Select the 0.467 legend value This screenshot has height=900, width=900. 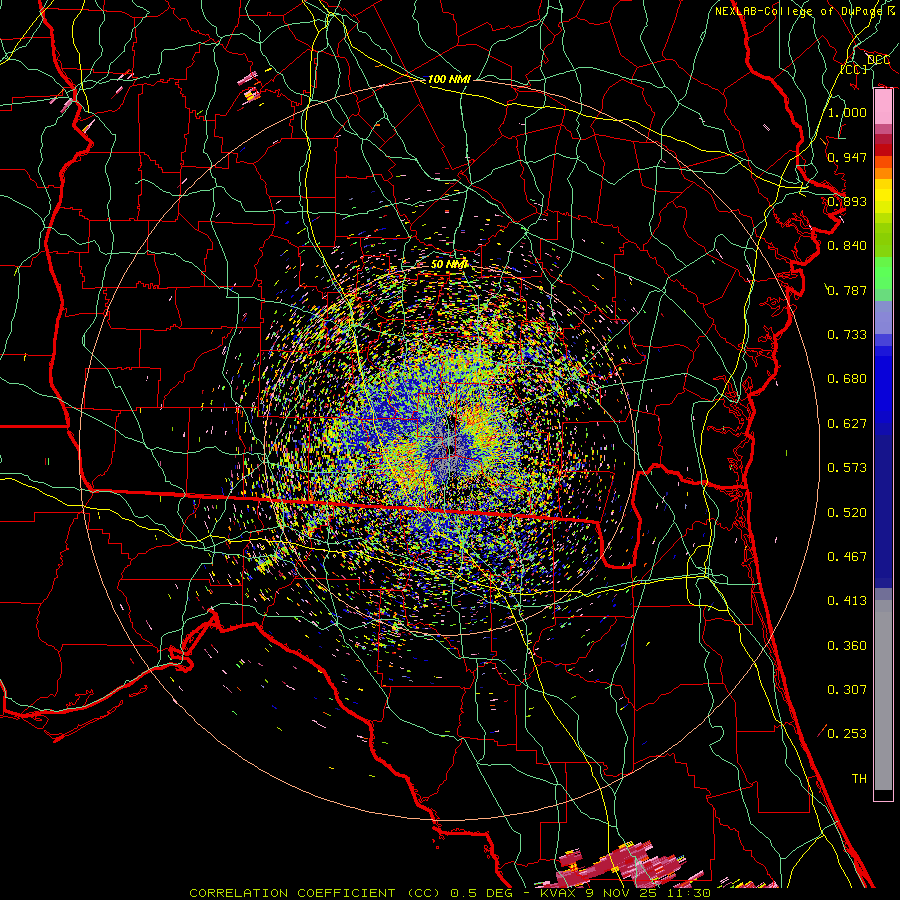point(847,557)
